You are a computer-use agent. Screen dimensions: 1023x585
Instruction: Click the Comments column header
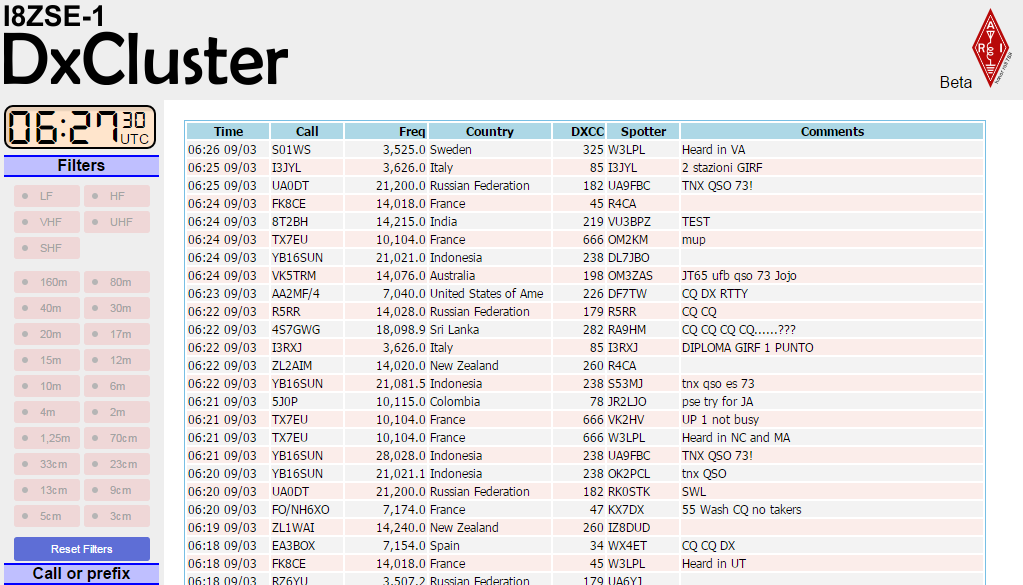[832, 131]
